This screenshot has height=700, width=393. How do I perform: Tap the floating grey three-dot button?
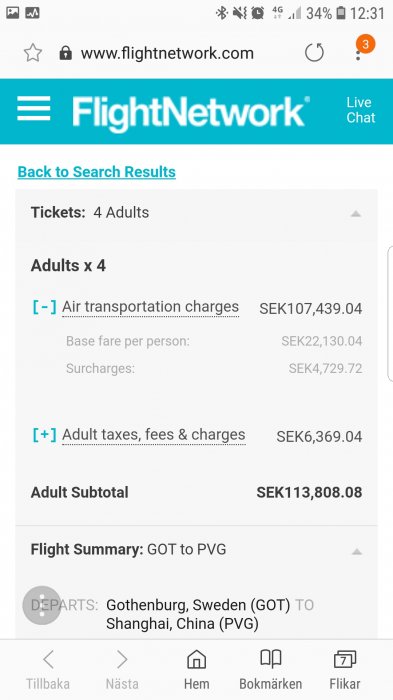click(x=42, y=605)
